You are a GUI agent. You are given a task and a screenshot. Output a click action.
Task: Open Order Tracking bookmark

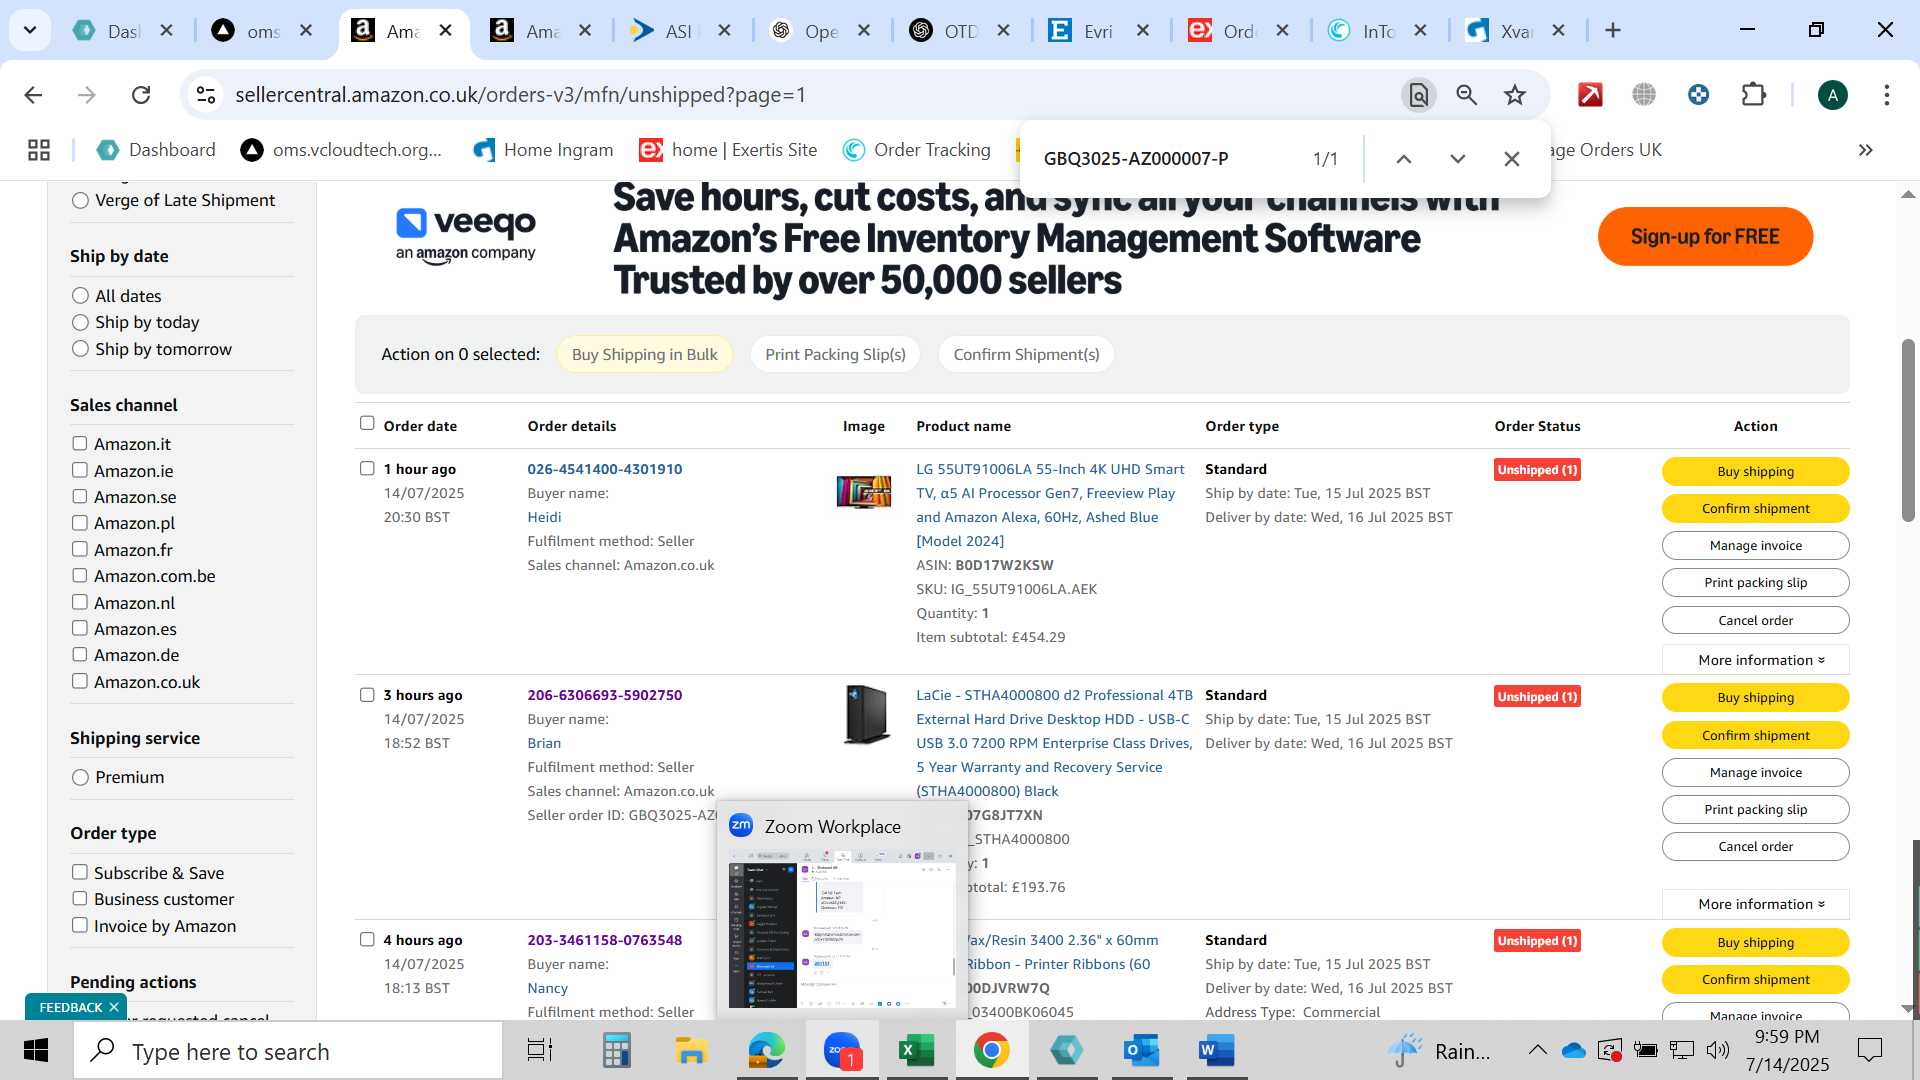(916, 150)
